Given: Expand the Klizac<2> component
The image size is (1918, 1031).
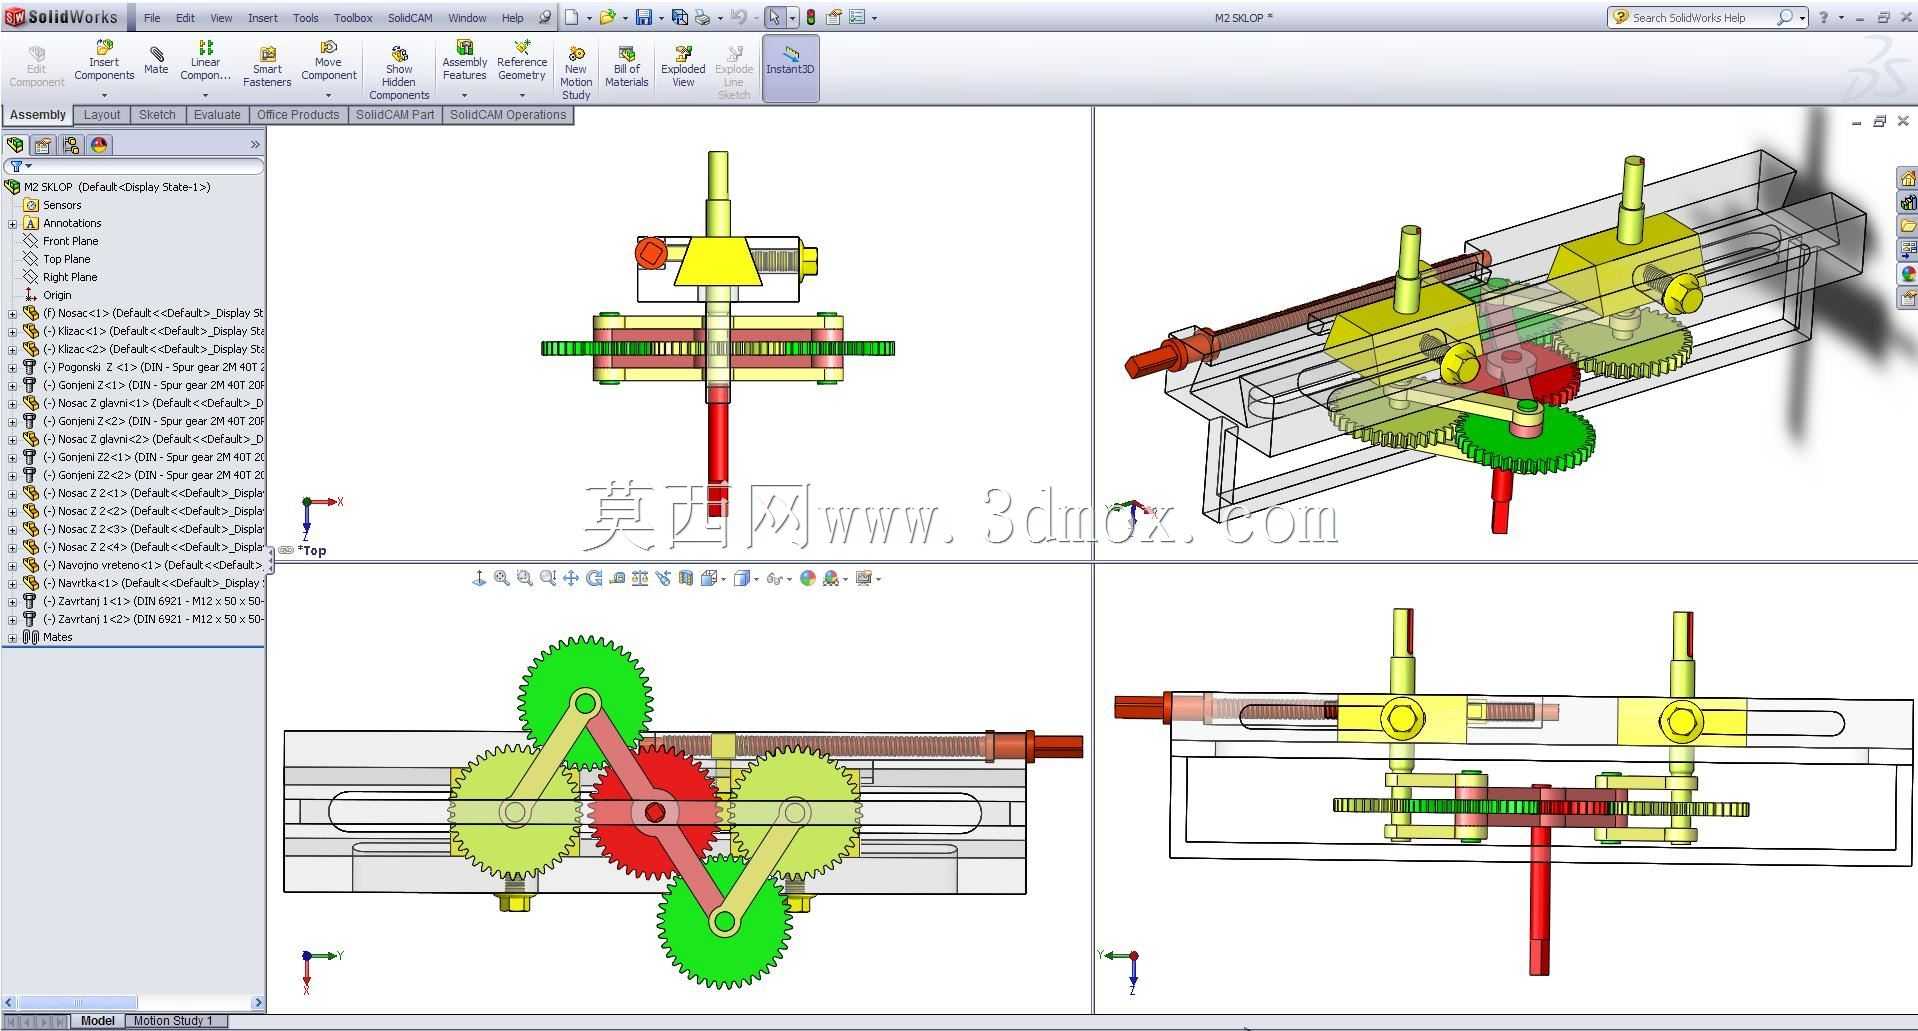Looking at the screenshot, I should coord(12,350).
